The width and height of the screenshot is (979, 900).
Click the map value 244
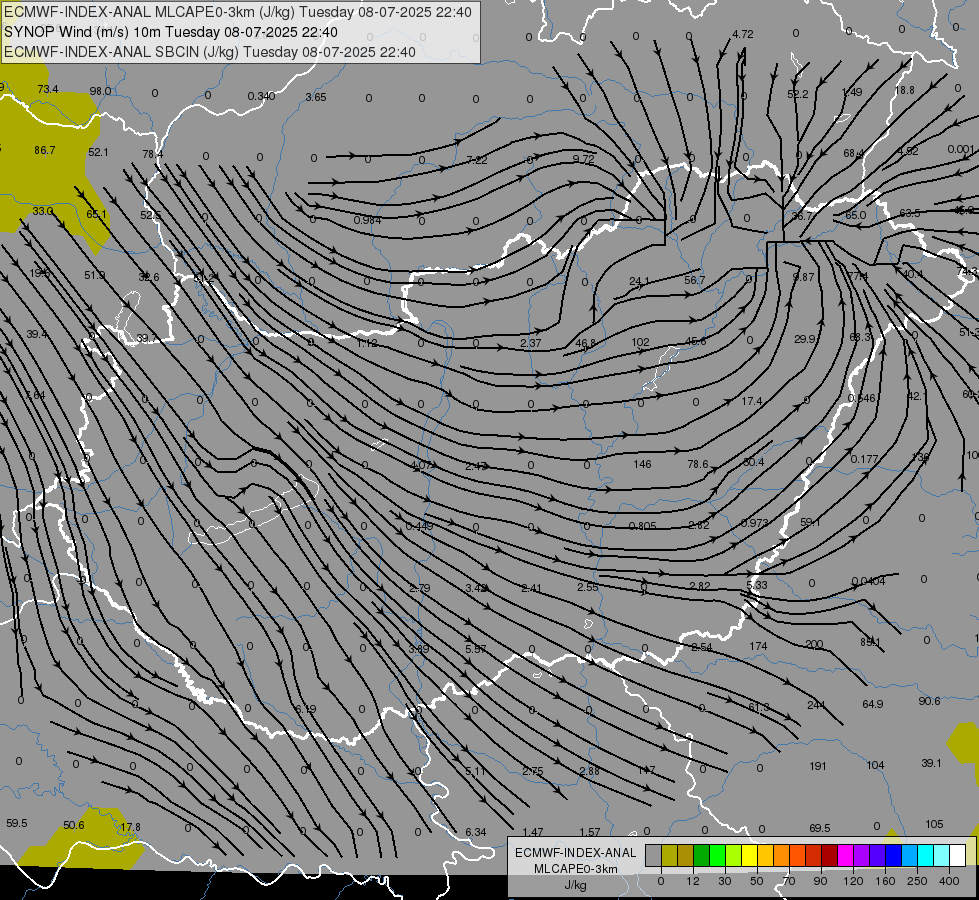[x=816, y=705]
